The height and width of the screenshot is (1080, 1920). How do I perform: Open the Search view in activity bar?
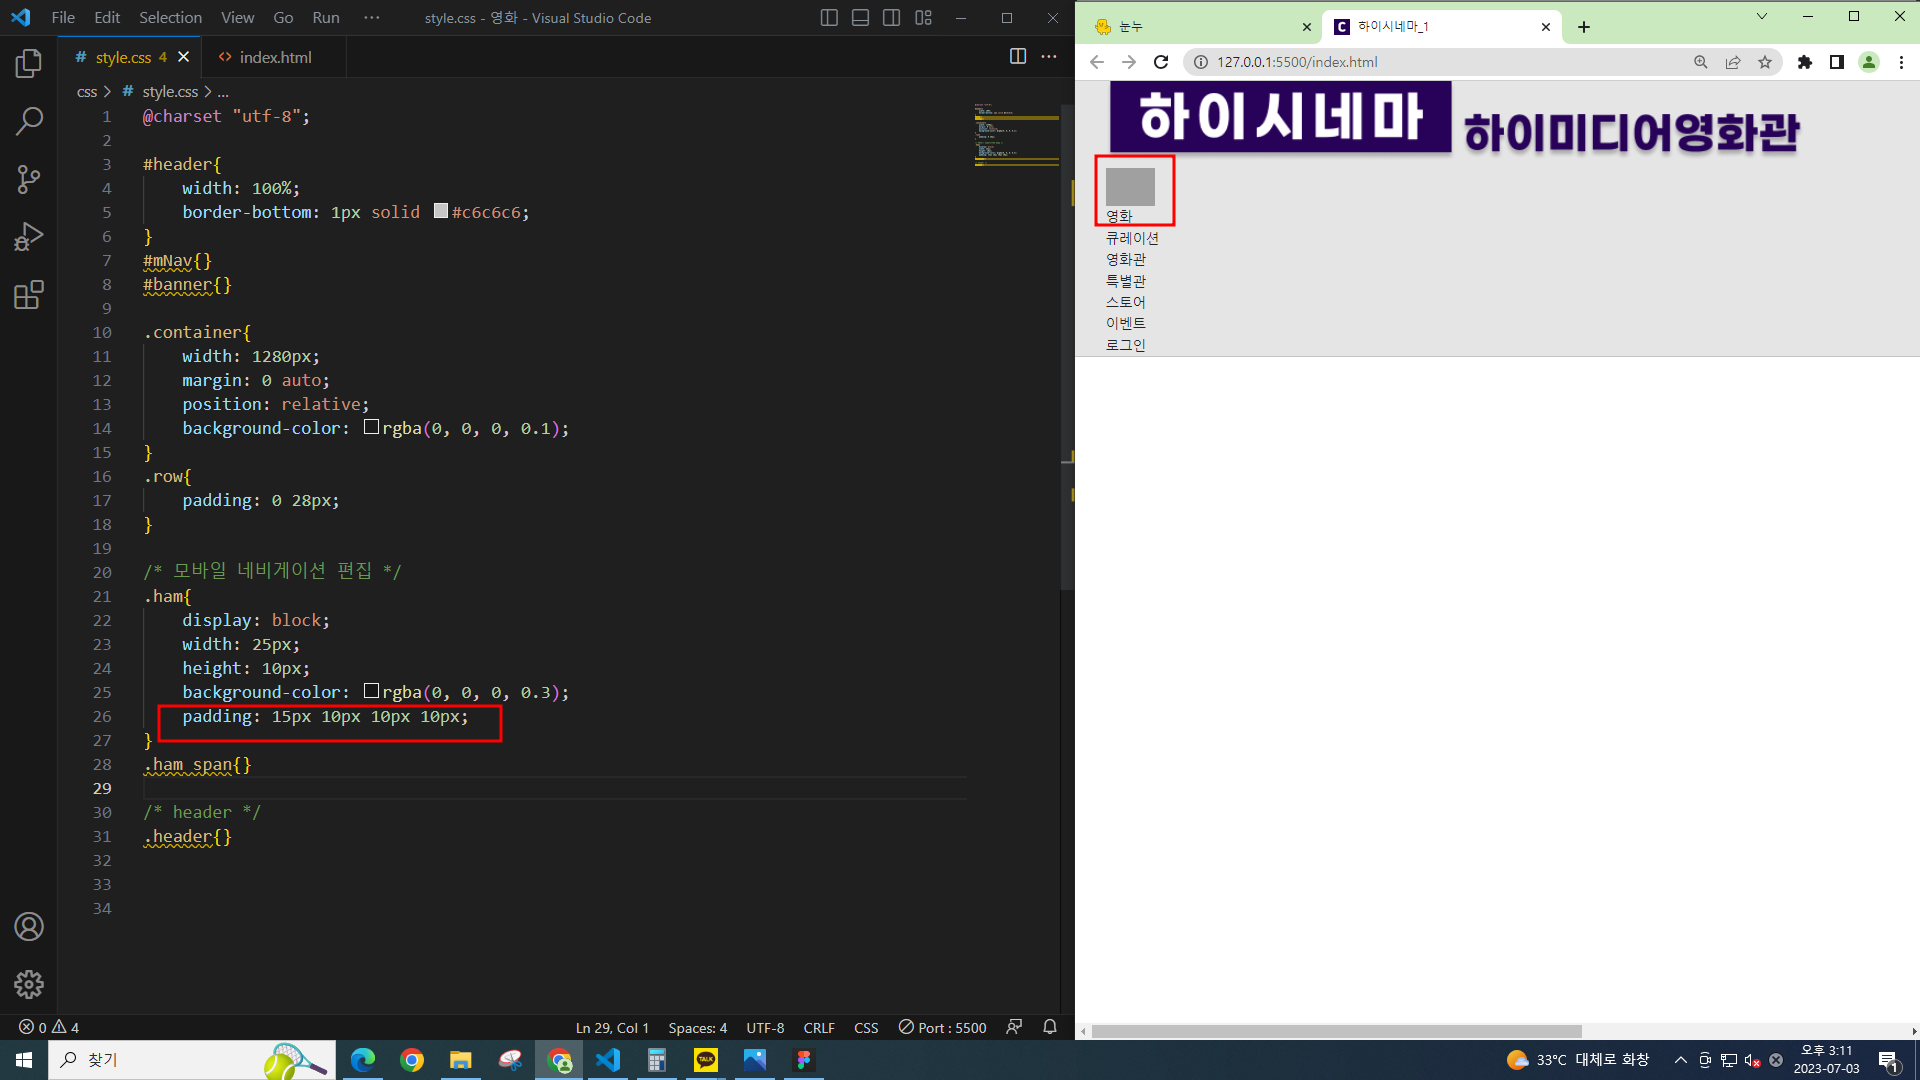point(29,122)
